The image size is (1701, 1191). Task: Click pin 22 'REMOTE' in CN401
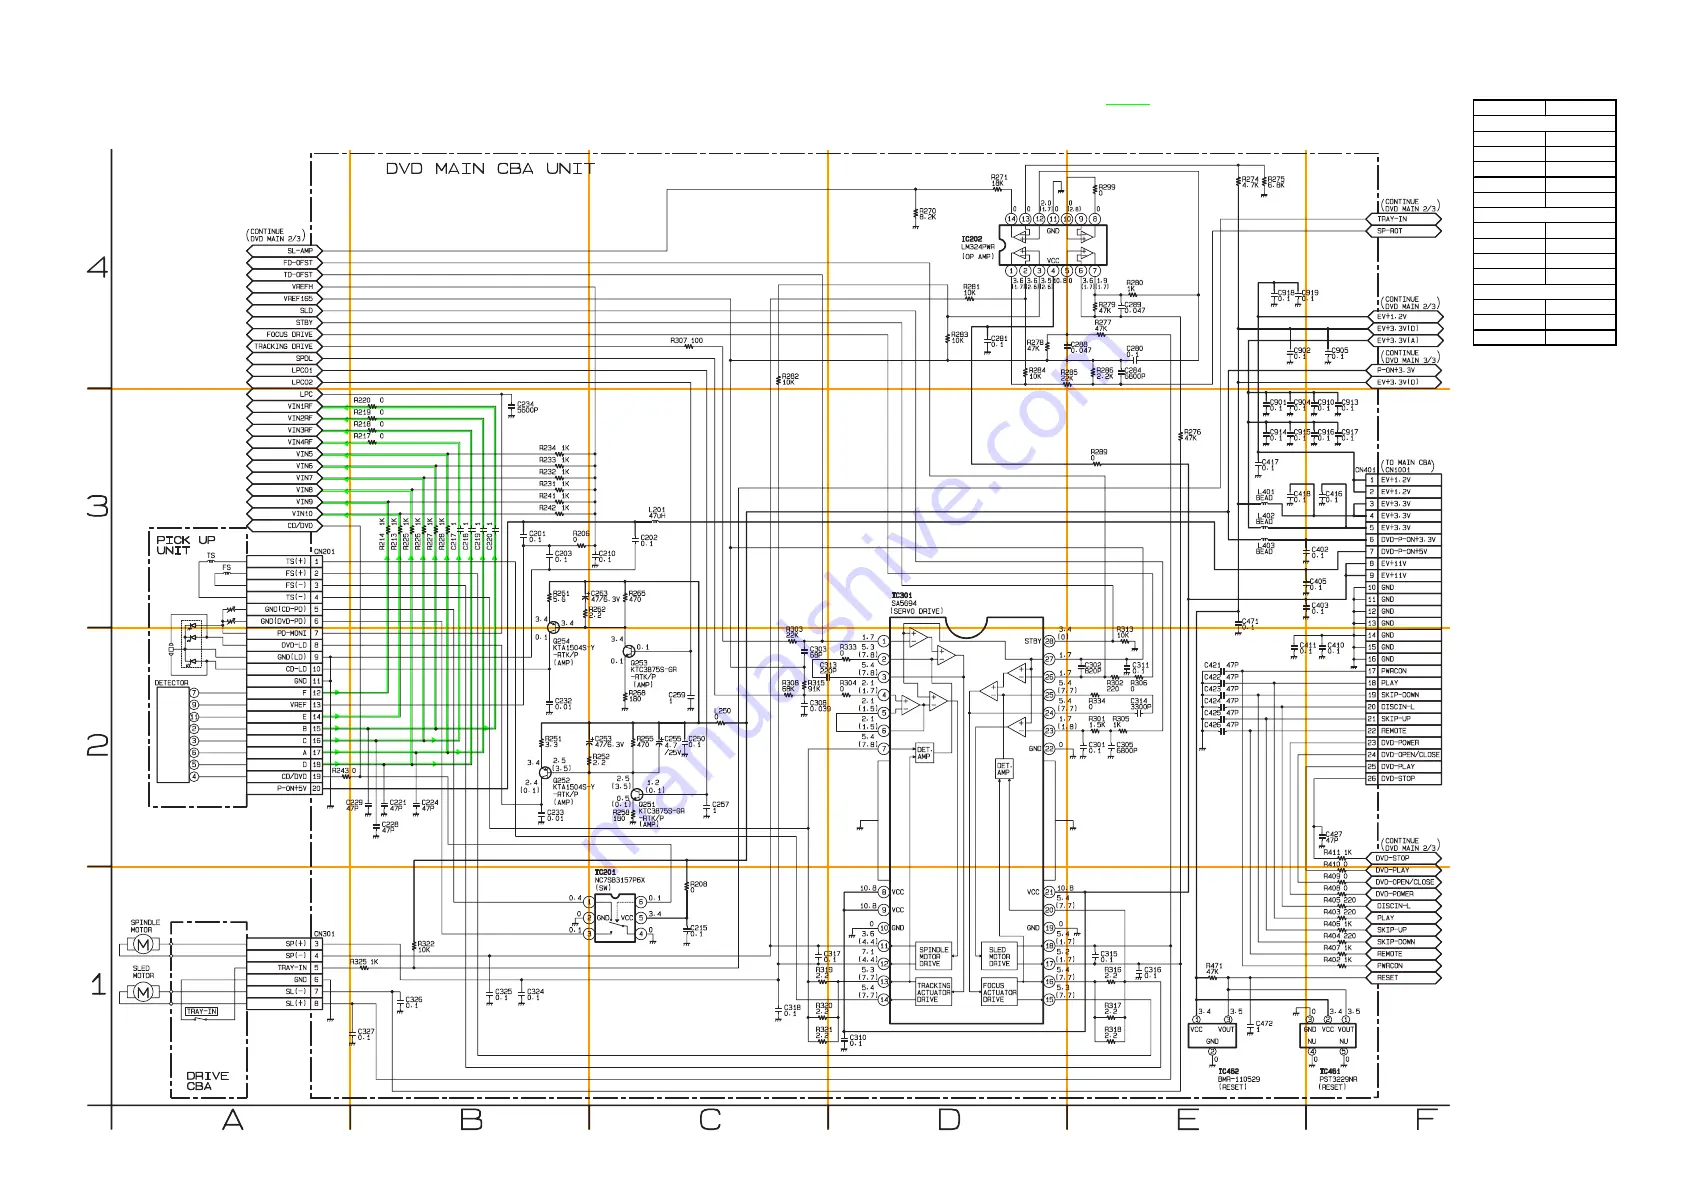(1404, 731)
